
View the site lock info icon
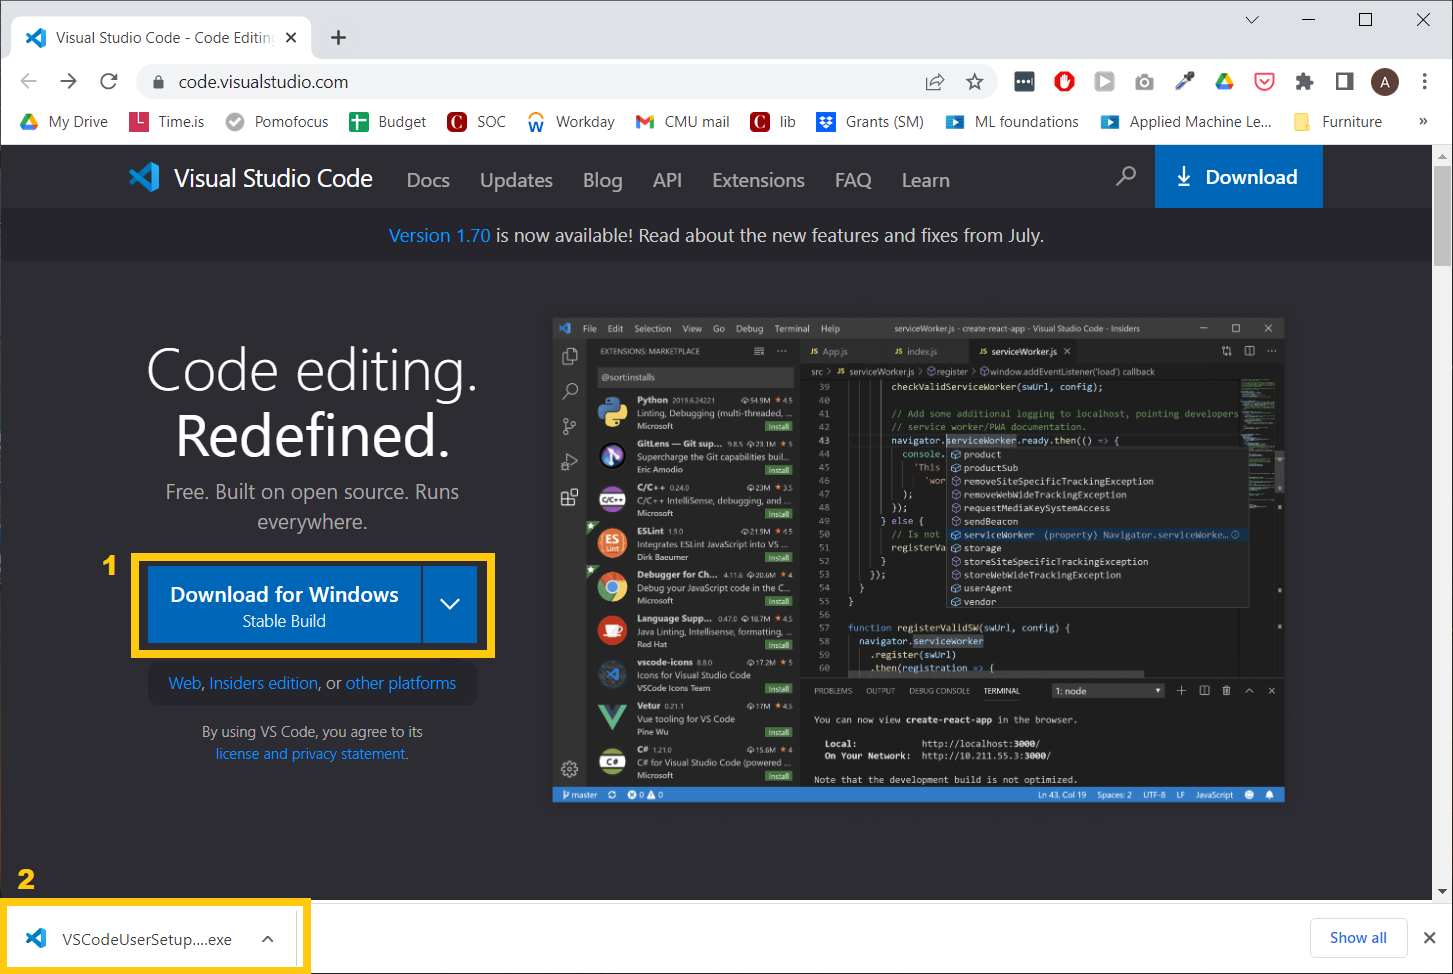[157, 82]
